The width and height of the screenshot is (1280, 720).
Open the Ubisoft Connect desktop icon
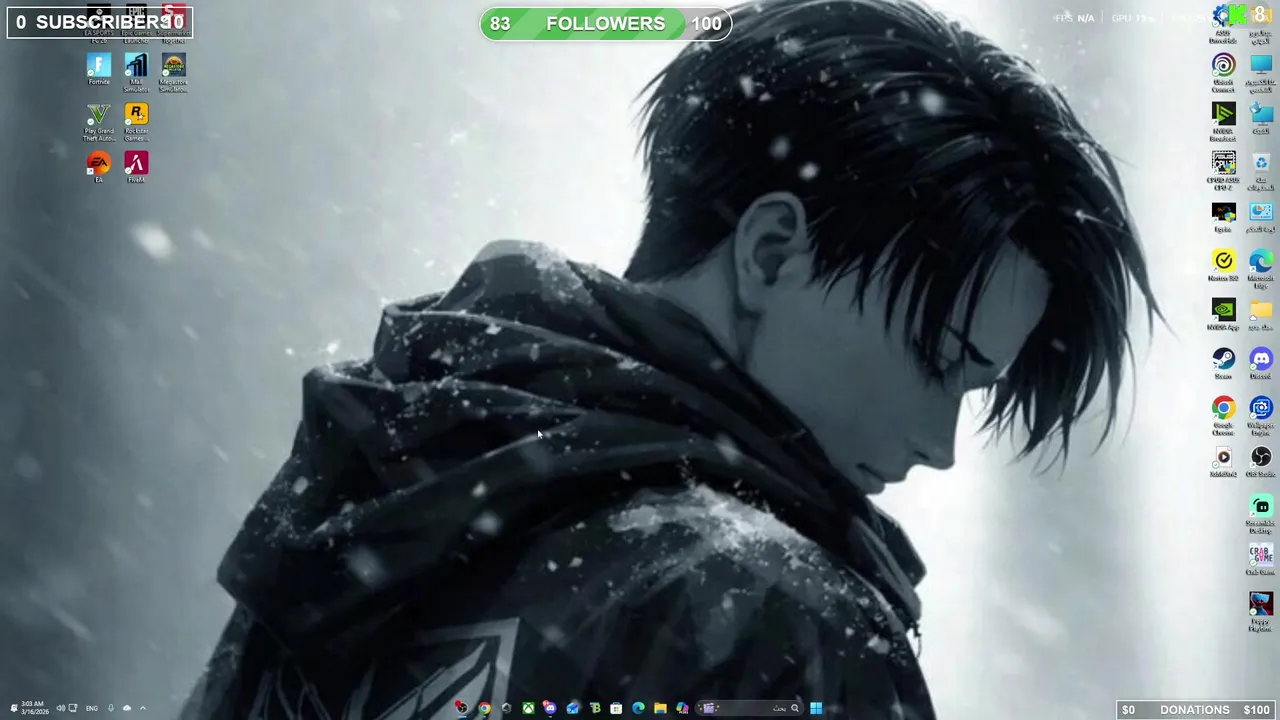click(1223, 73)
